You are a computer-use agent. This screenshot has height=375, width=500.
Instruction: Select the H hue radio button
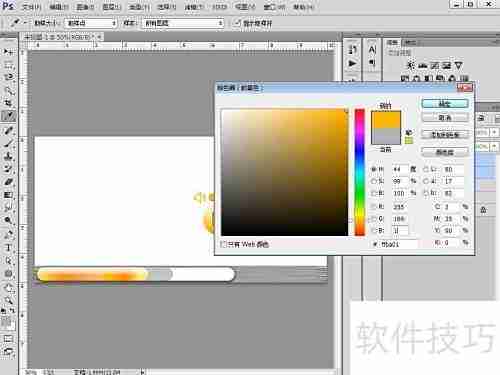[x=374, y=169]
